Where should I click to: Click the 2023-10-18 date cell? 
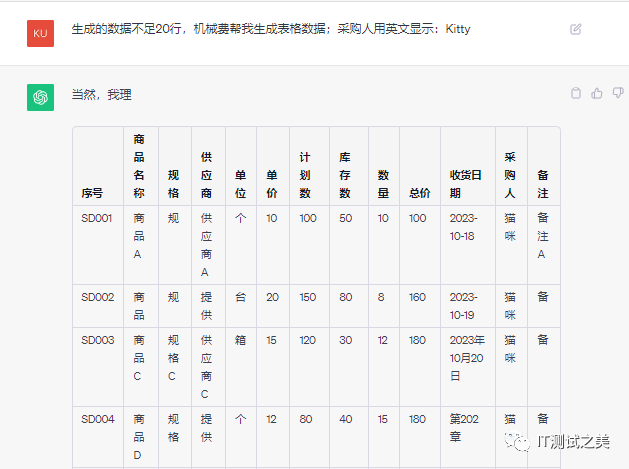[463, 226]
